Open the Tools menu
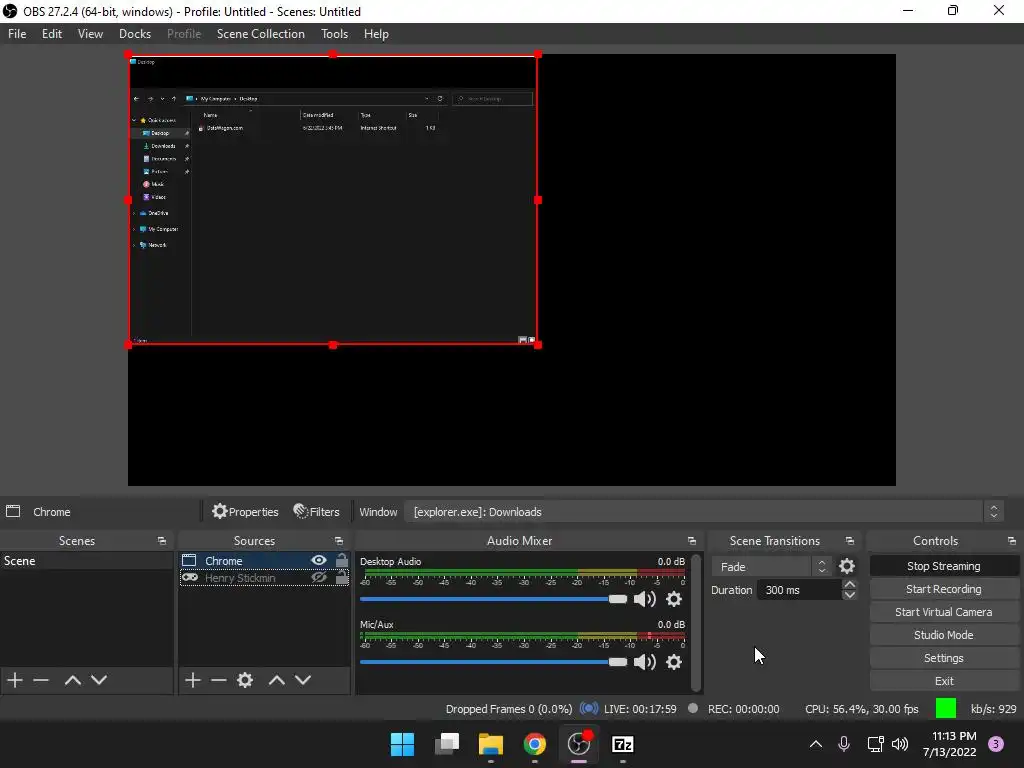Image resolution: width=1024 pixels, height=768 pixels. (x=334, y=34)
